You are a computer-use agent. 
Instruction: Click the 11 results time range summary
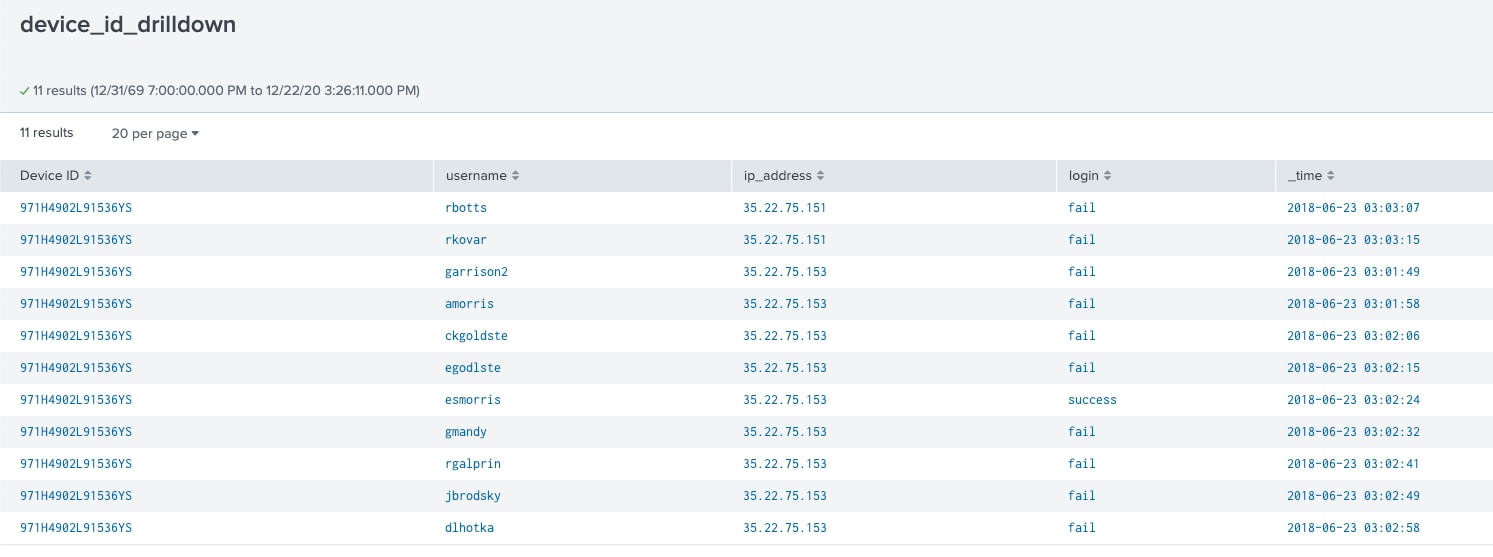(226, 90)
